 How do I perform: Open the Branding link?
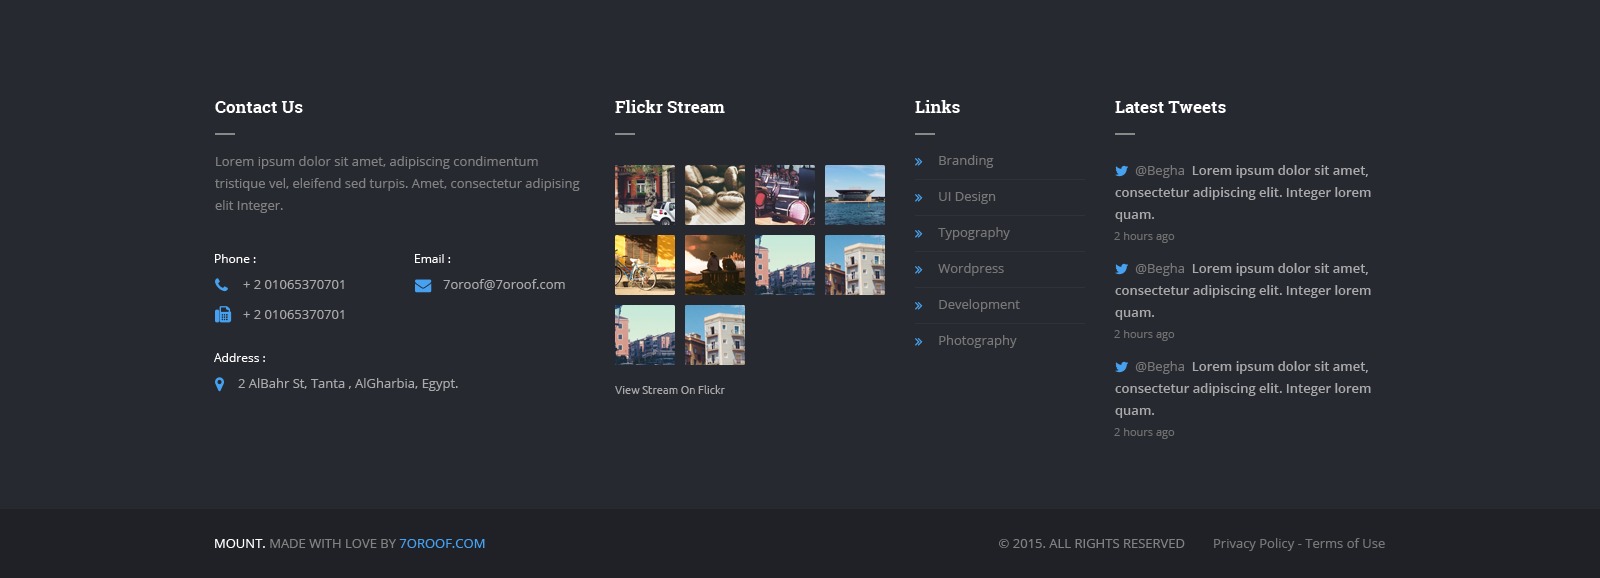[966, 161]
